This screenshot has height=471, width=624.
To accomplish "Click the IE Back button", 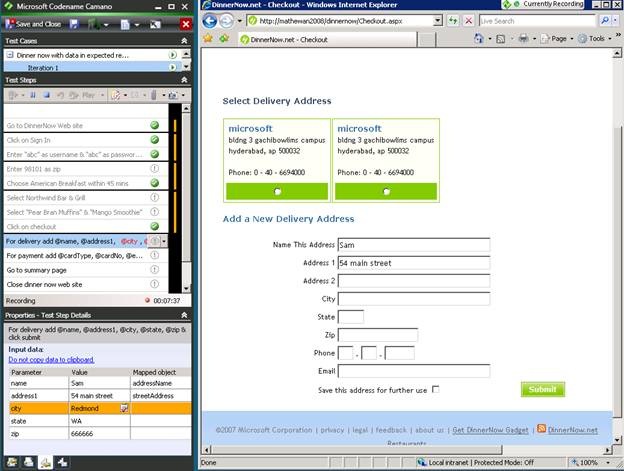I will [210, 21].
